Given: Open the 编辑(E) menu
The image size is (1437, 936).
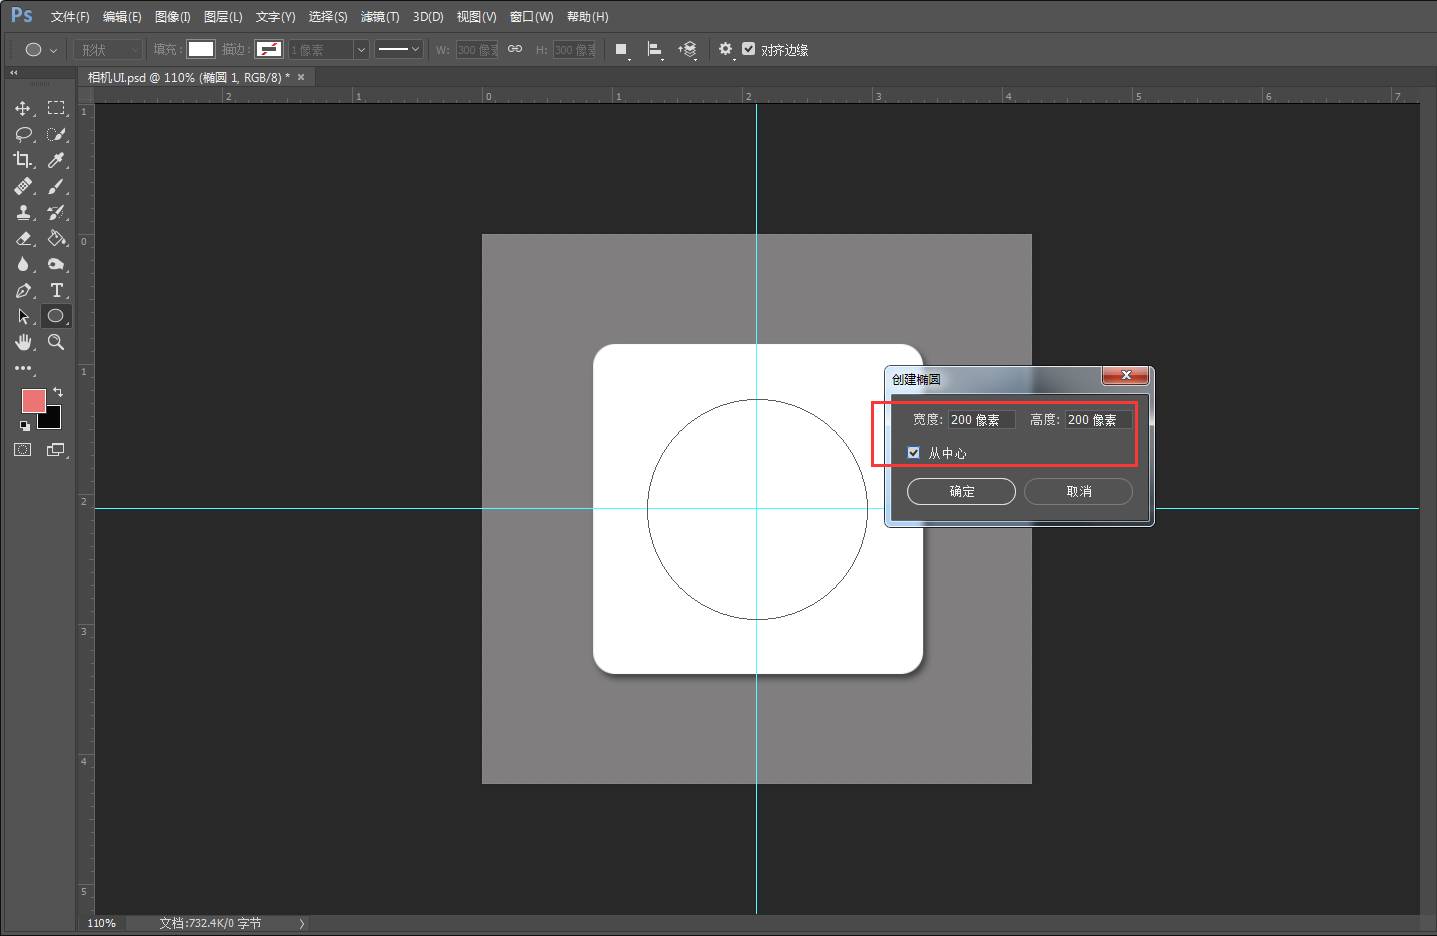Looking at the screenshot, I should [x=122, y=17].
